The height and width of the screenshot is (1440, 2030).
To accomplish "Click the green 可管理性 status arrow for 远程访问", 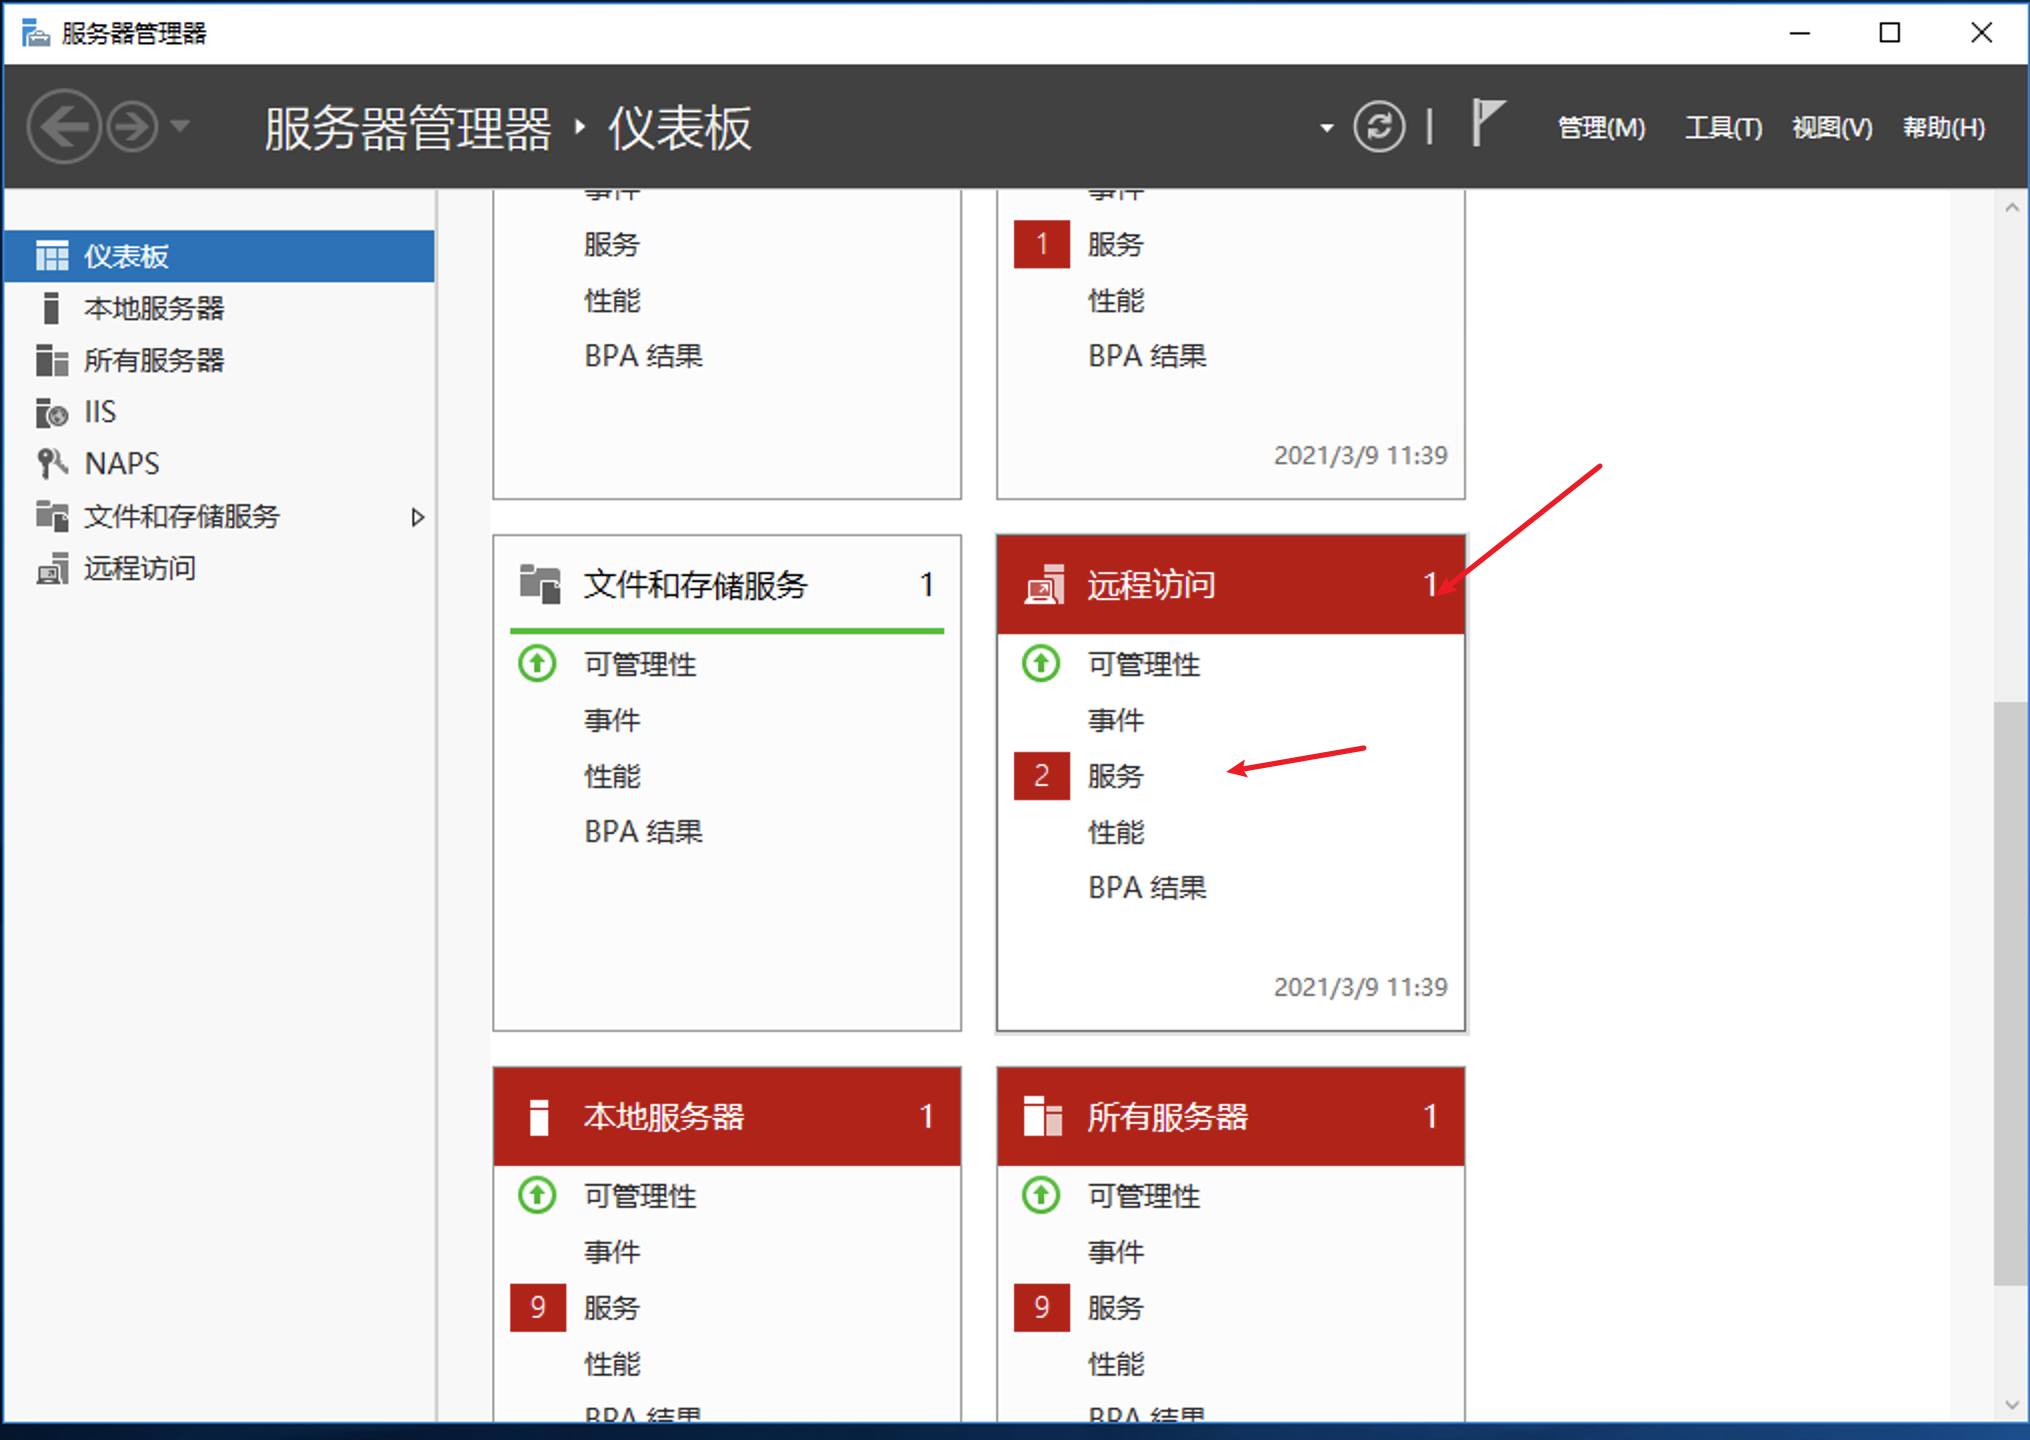I will pos(1040,663).
